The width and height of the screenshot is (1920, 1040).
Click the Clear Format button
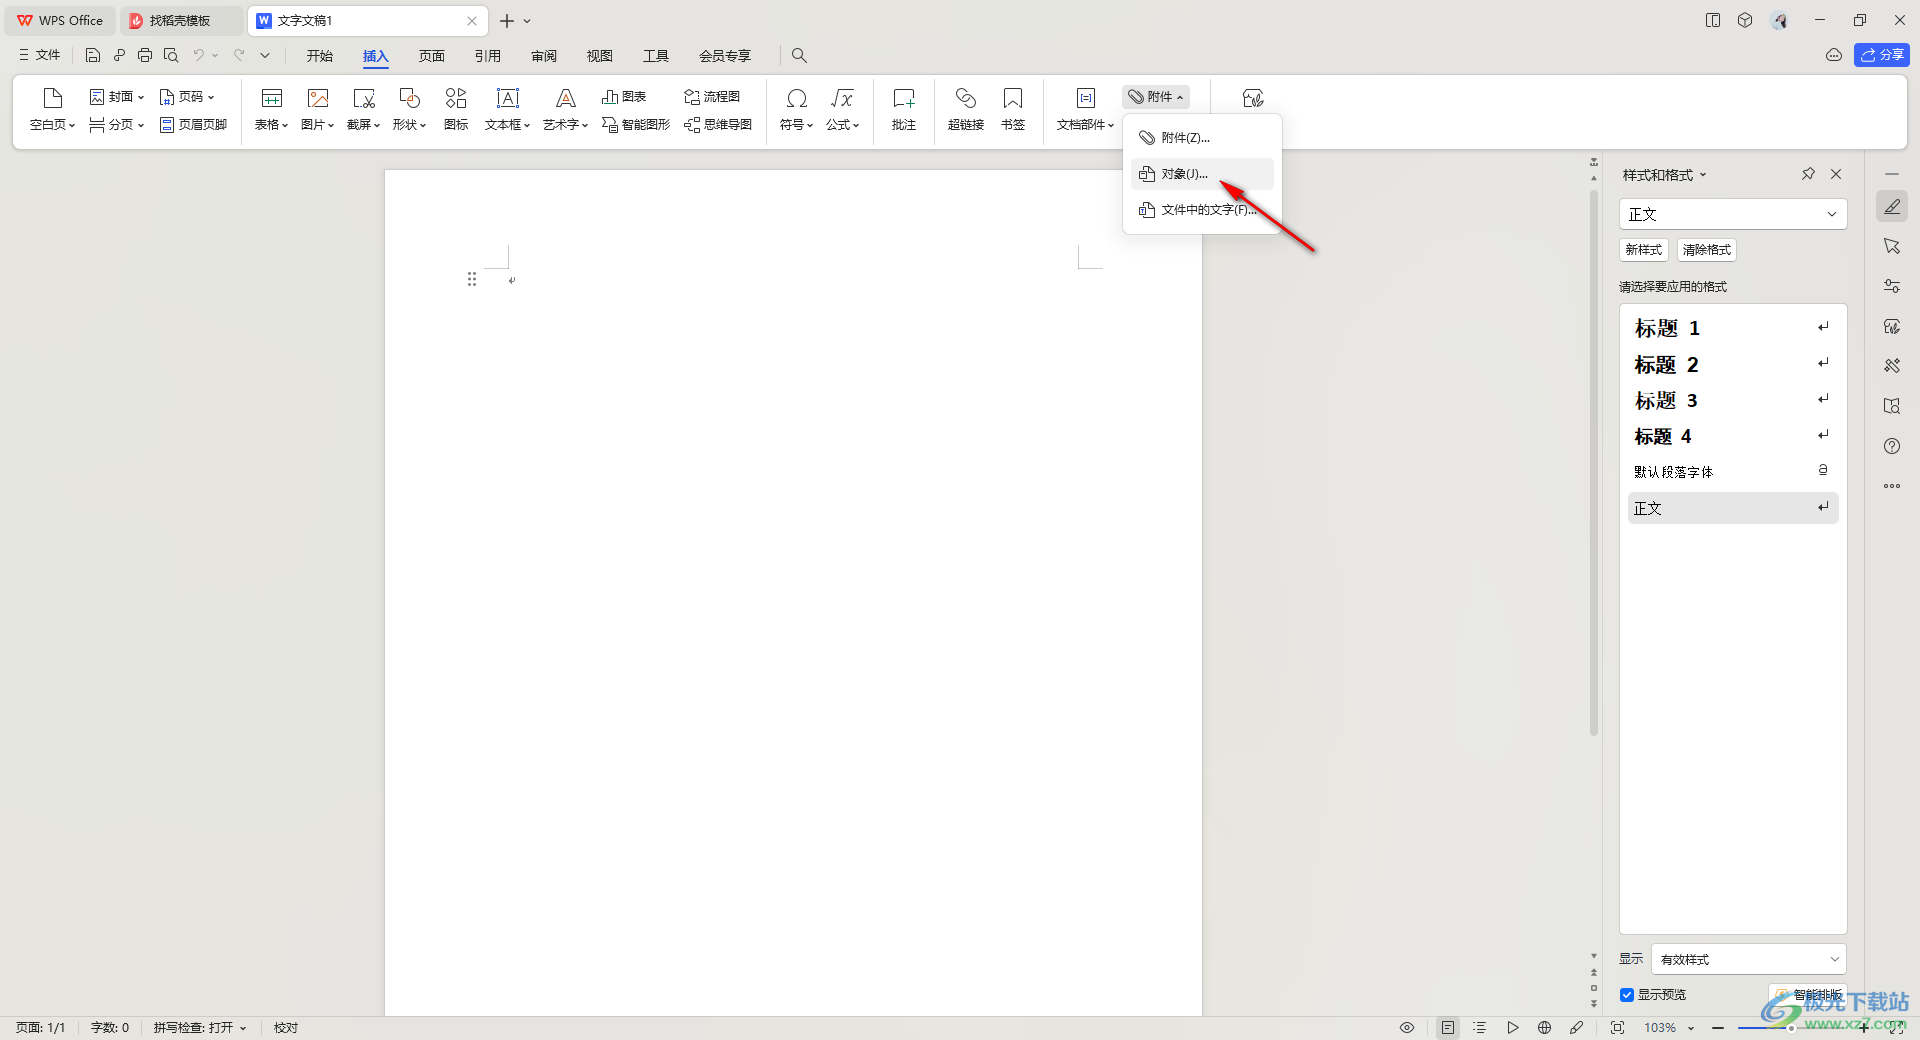click(1706, 250)
